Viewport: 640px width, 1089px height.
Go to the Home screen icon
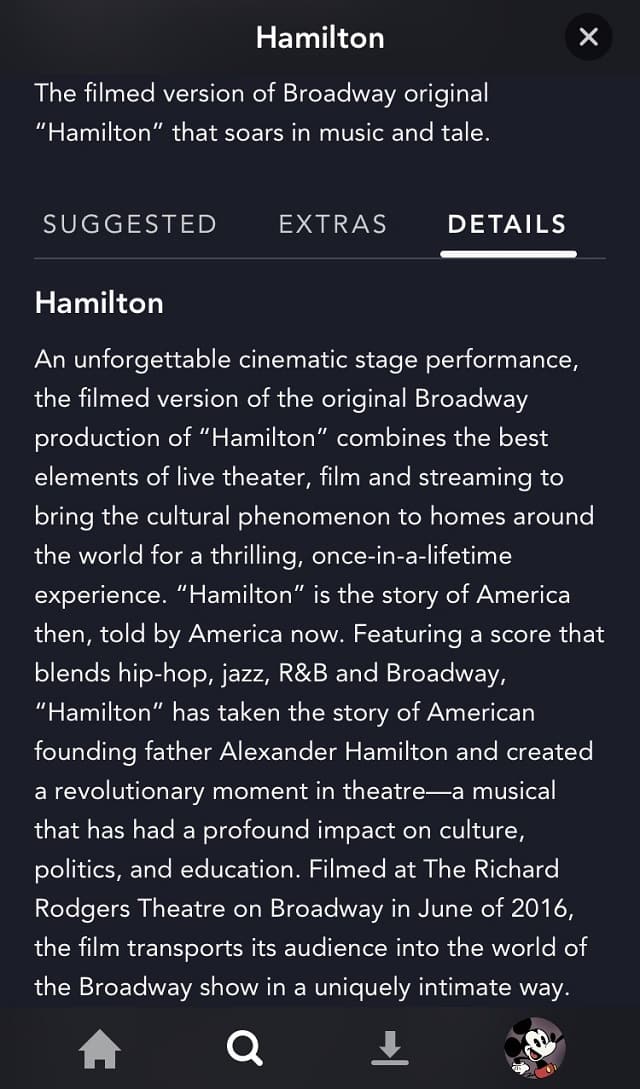click(101, 1048)
